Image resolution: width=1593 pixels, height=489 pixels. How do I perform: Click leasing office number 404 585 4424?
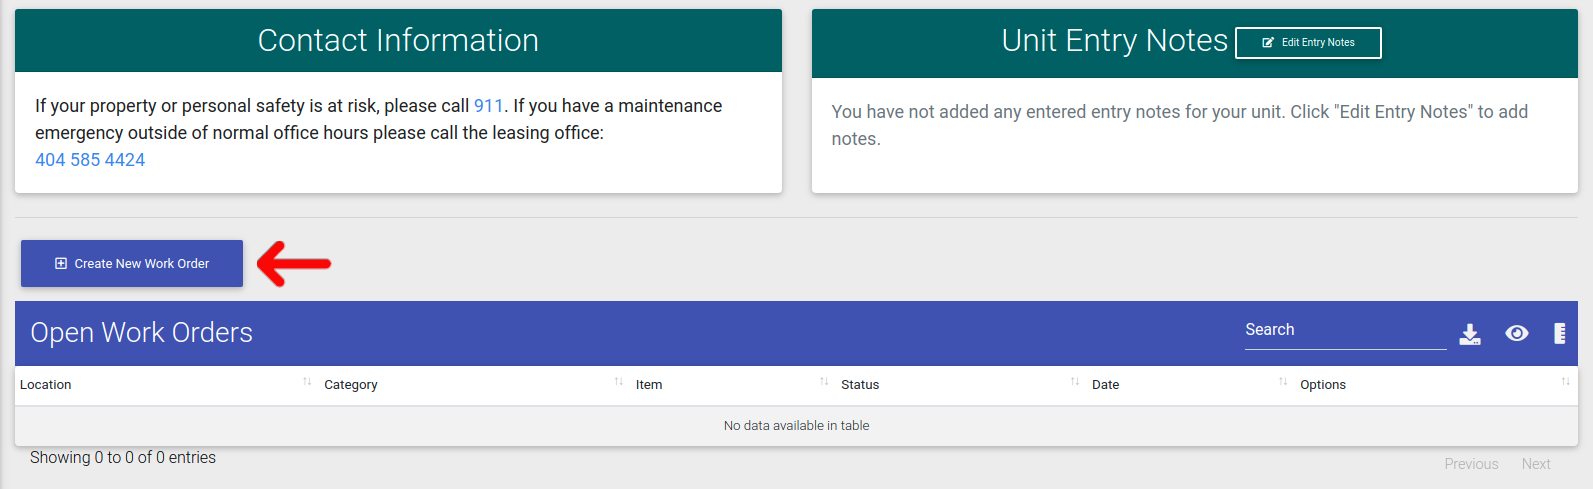pos(90,160)
